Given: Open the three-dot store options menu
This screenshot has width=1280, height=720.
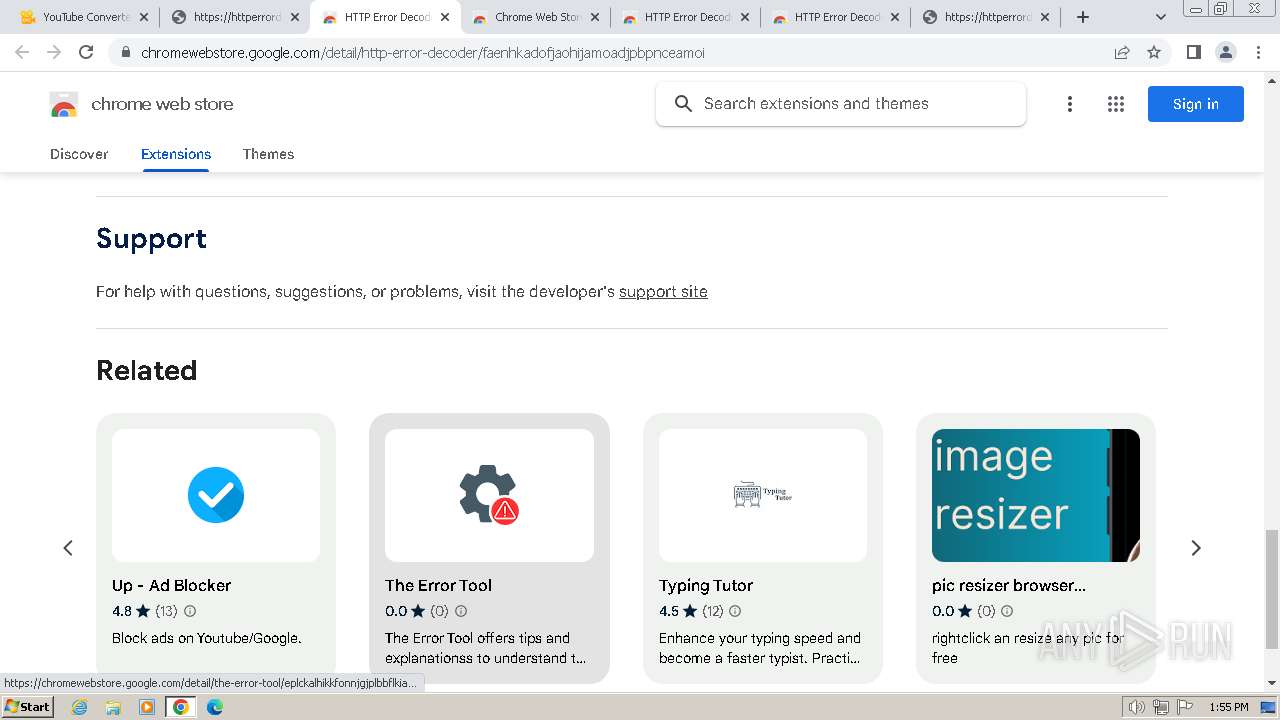Looking at the screenshot, I should pyautogui.click(x=1069, y=104).
